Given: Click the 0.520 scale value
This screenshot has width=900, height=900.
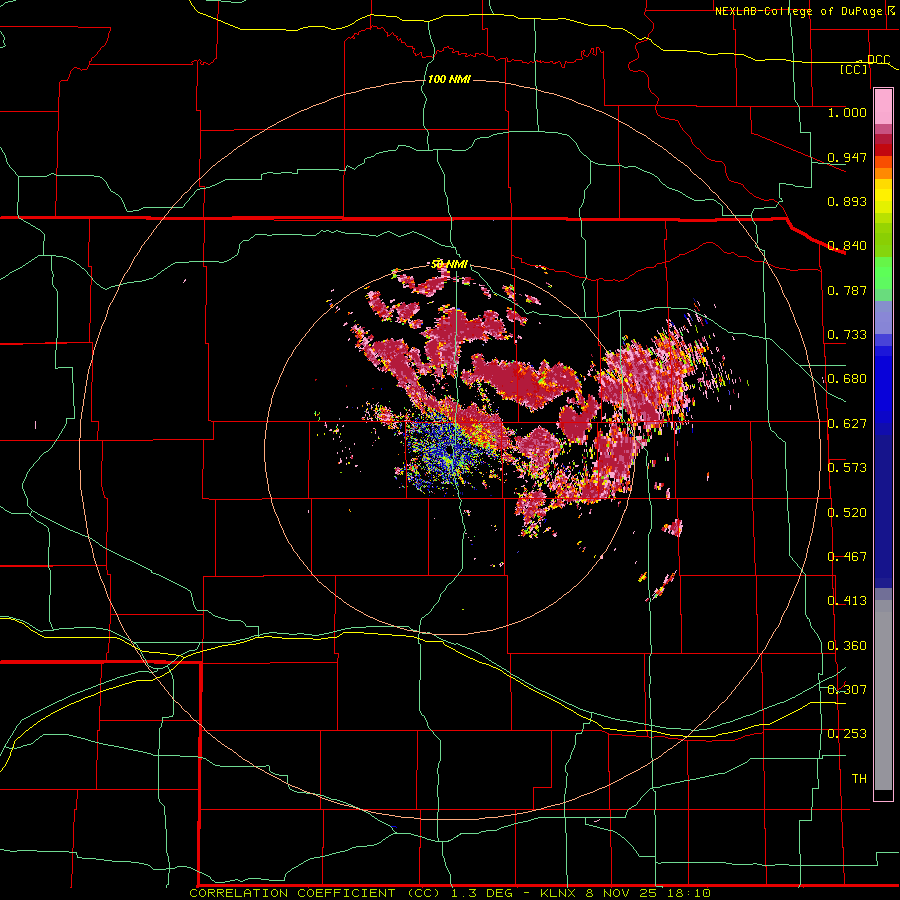Looking at the screenshot, I should coord(847,513).
